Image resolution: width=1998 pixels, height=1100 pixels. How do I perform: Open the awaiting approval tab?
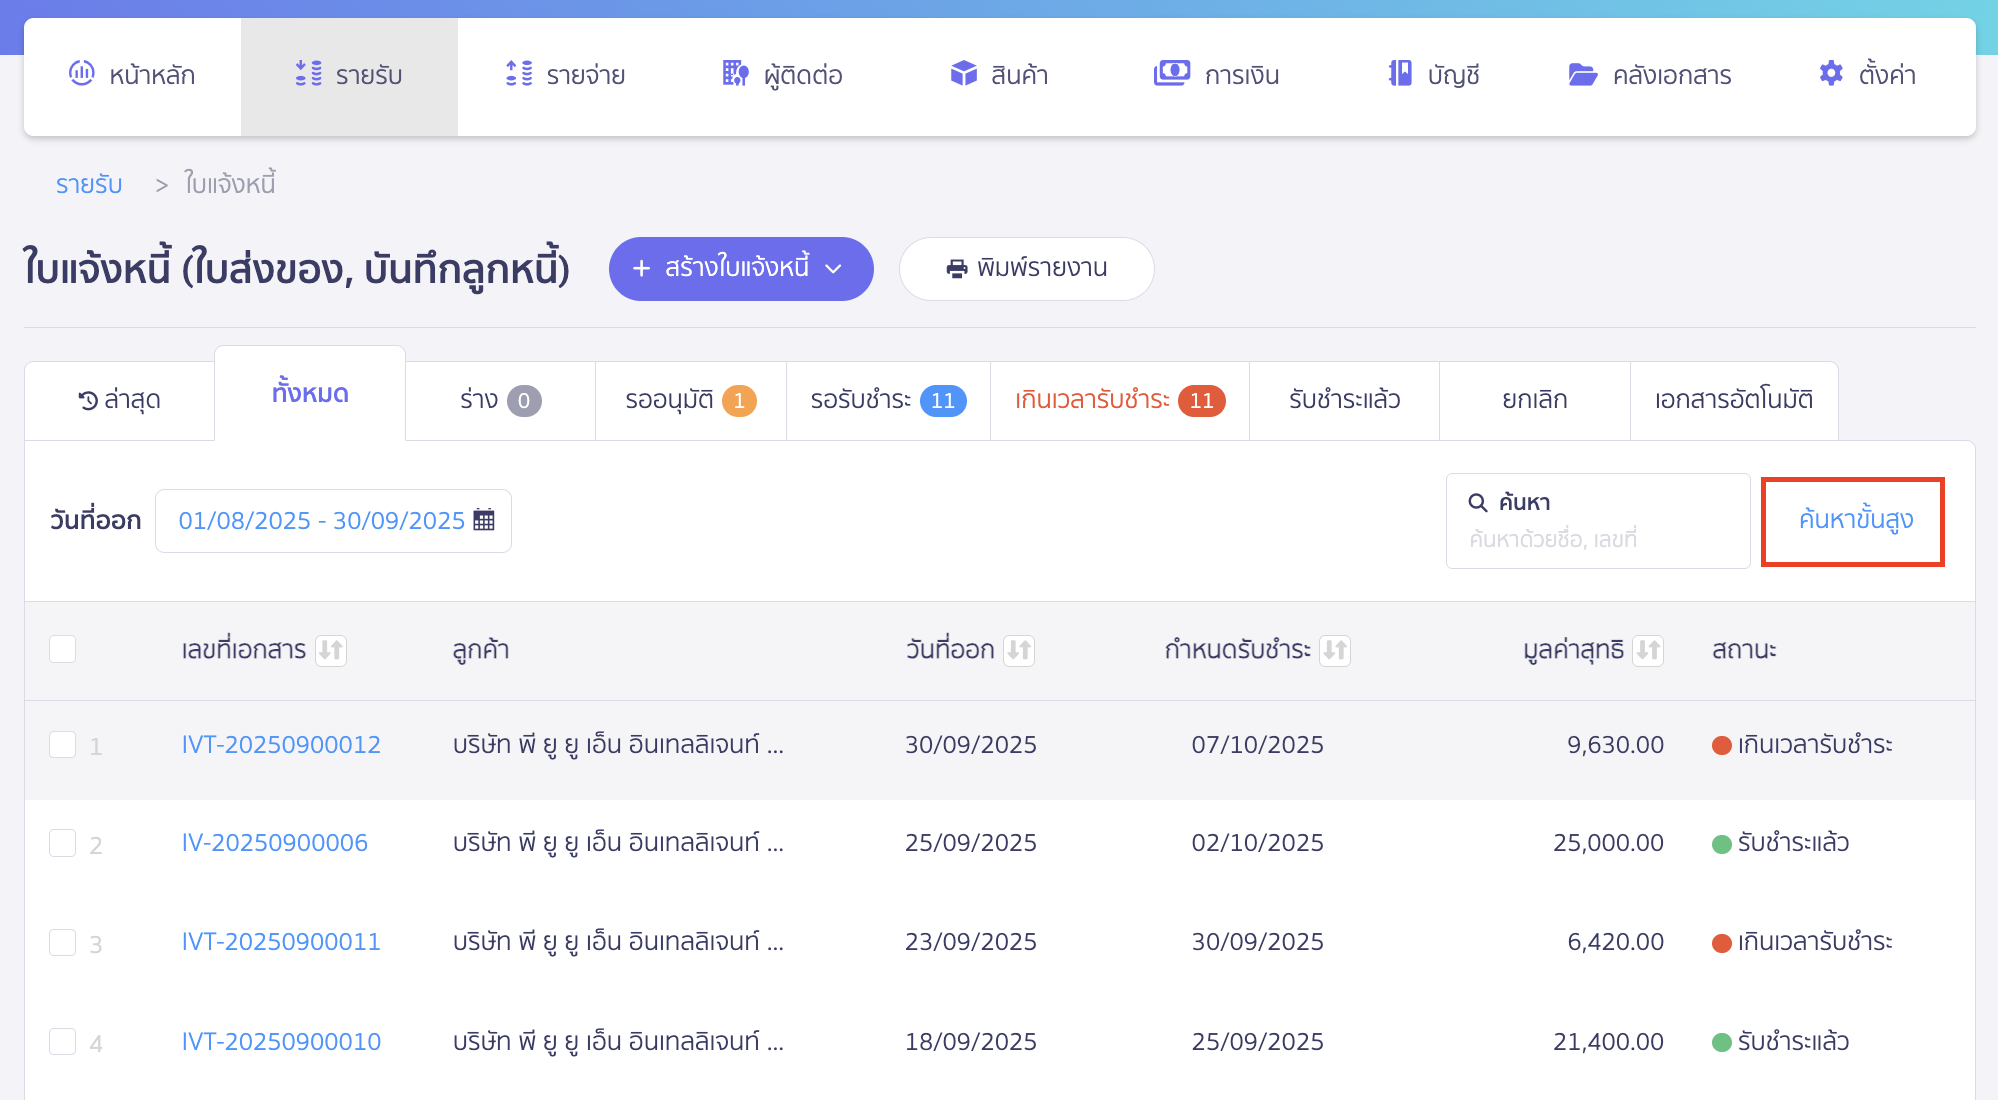click(690, 400)
